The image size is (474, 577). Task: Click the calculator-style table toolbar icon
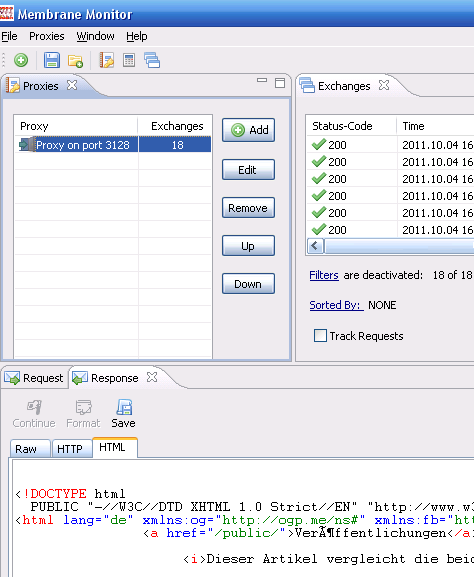pos(129,60)
